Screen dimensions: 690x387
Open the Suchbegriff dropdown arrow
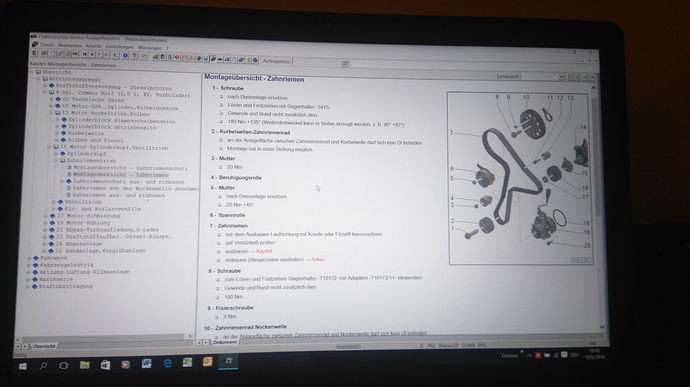coord(561,77)
